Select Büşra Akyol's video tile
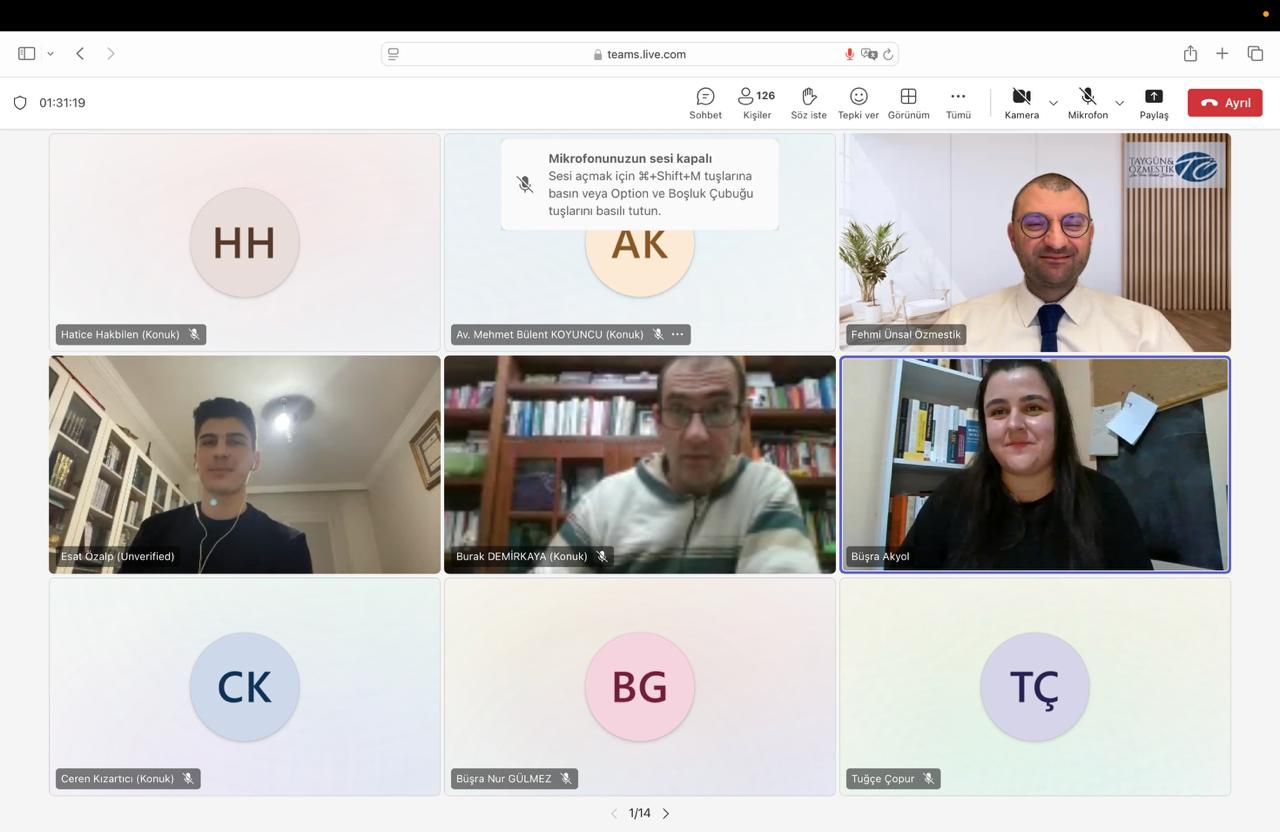Image resolution: width=1280 pixels, height=832 pixels. pyautogui.click(x=1034, y=464)
